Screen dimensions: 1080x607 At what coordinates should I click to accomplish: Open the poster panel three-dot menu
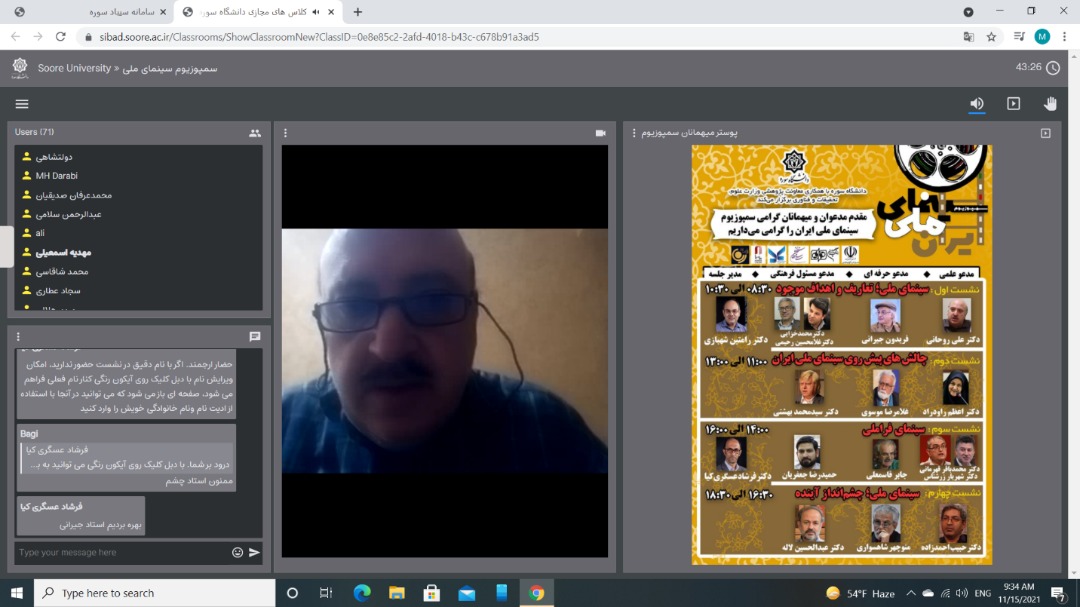pos(634,133)
